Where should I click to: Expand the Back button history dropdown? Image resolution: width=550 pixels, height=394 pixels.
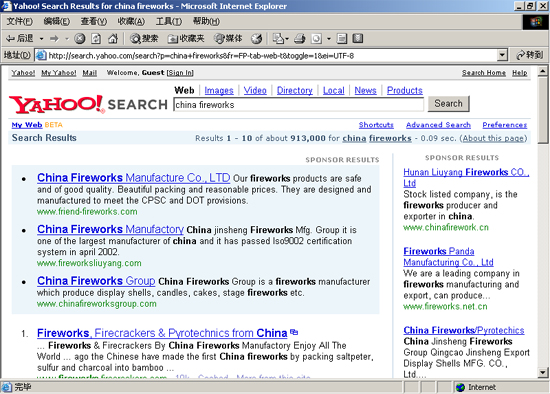pos(41,39)
